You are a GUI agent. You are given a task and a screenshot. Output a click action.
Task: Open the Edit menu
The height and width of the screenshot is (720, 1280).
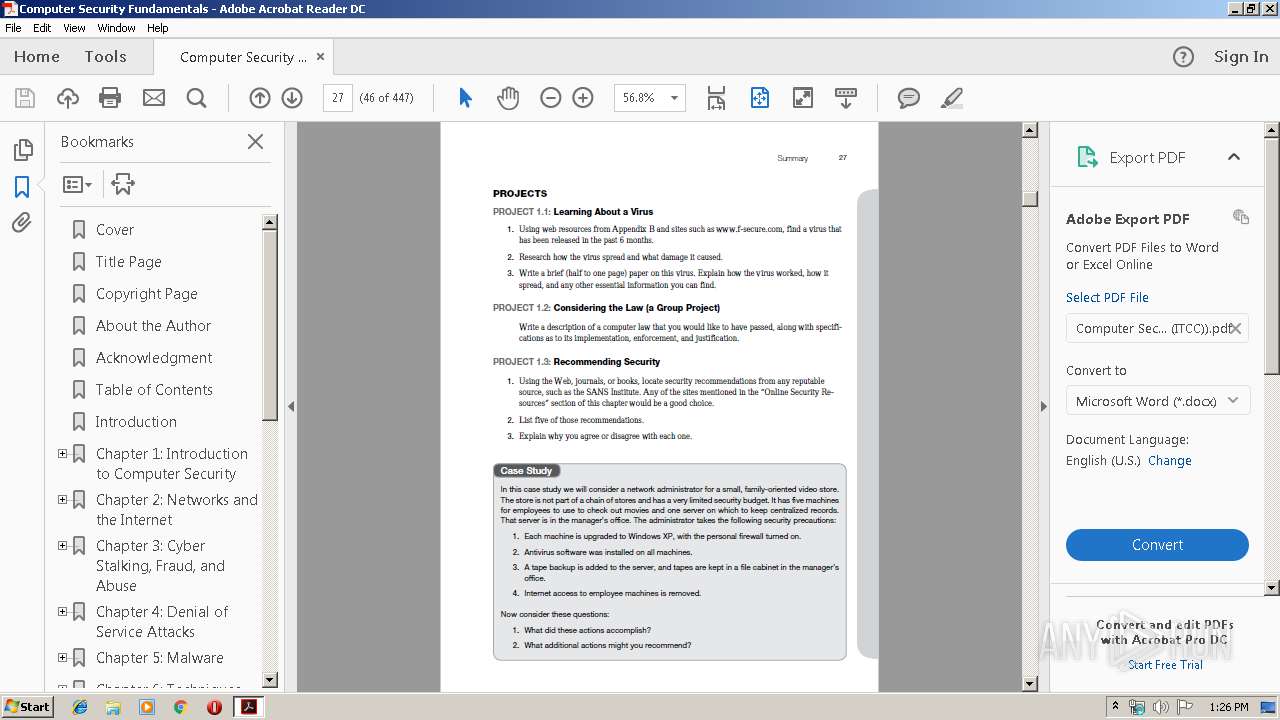[42, 28]
